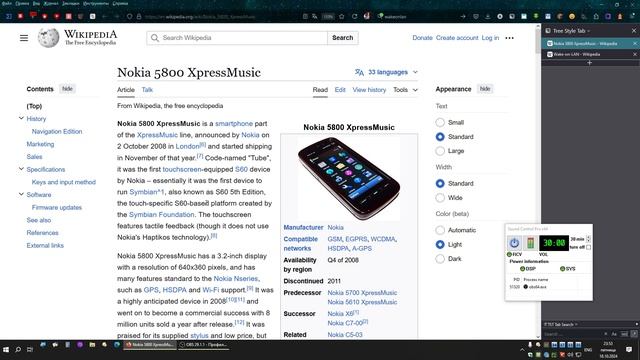Open the Tools dropdown menu
Viewport: 640px width, 360px height.
coord(405,90)
